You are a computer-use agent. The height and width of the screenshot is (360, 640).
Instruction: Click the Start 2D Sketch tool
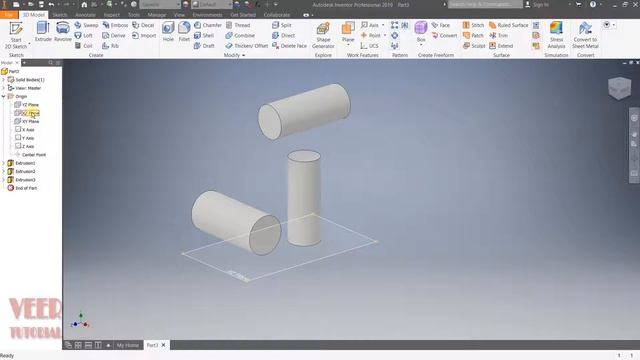tap(16, 36)
